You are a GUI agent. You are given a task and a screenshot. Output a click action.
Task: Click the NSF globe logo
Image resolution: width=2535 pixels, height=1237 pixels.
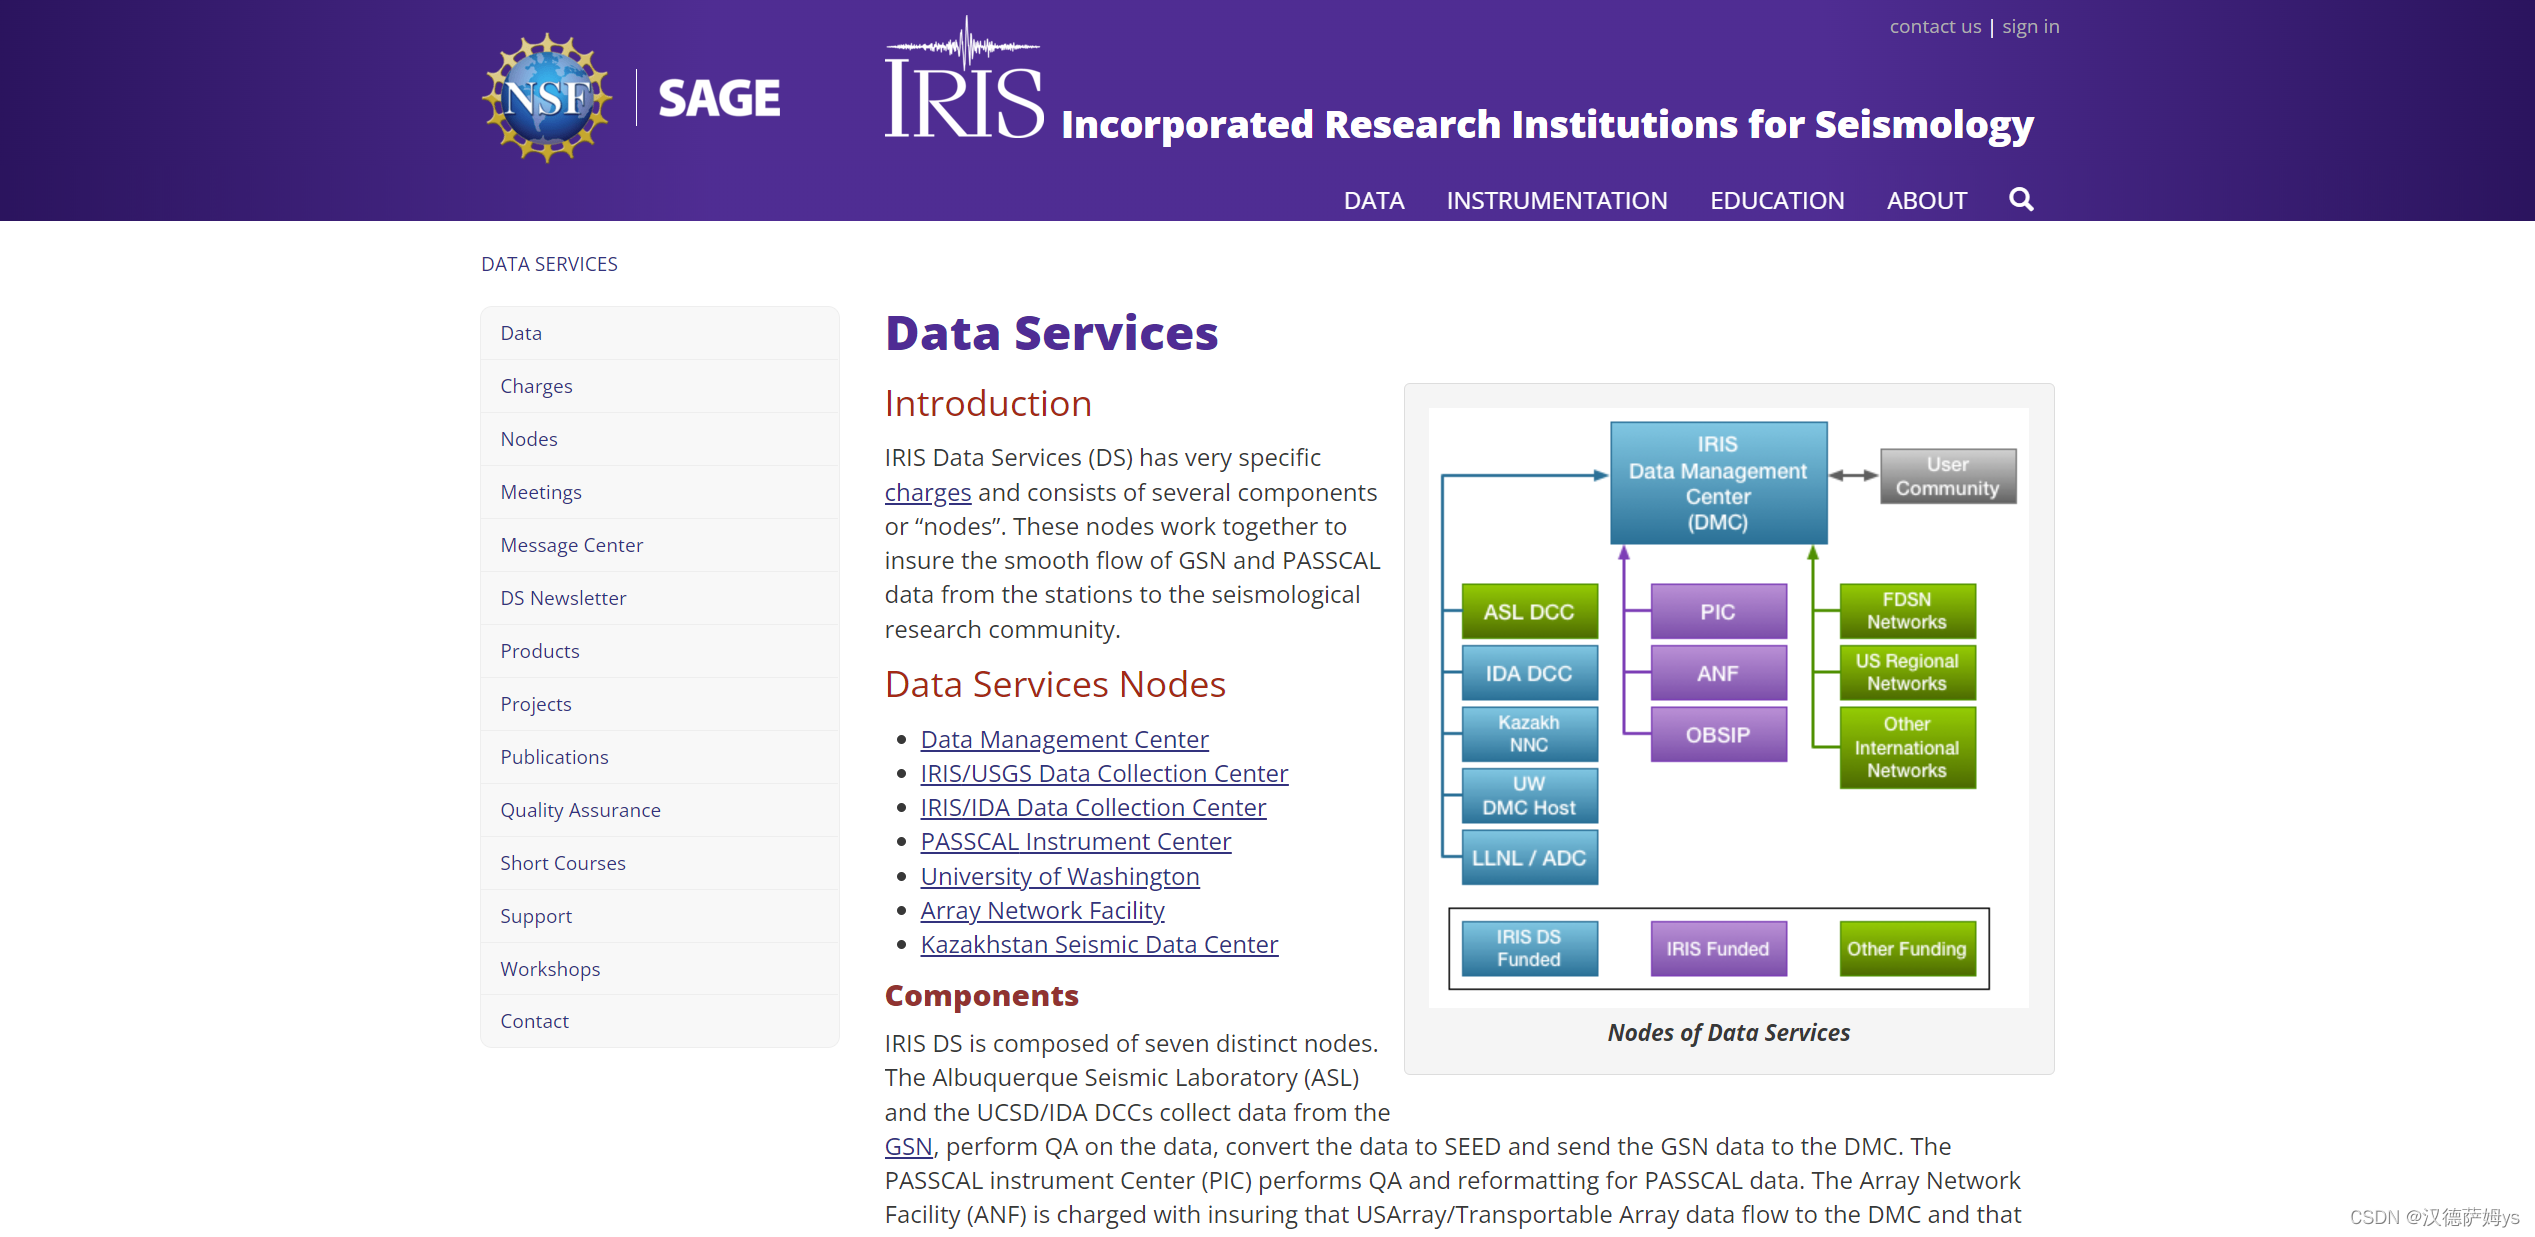pyautogui.click(x=547, y=98)
